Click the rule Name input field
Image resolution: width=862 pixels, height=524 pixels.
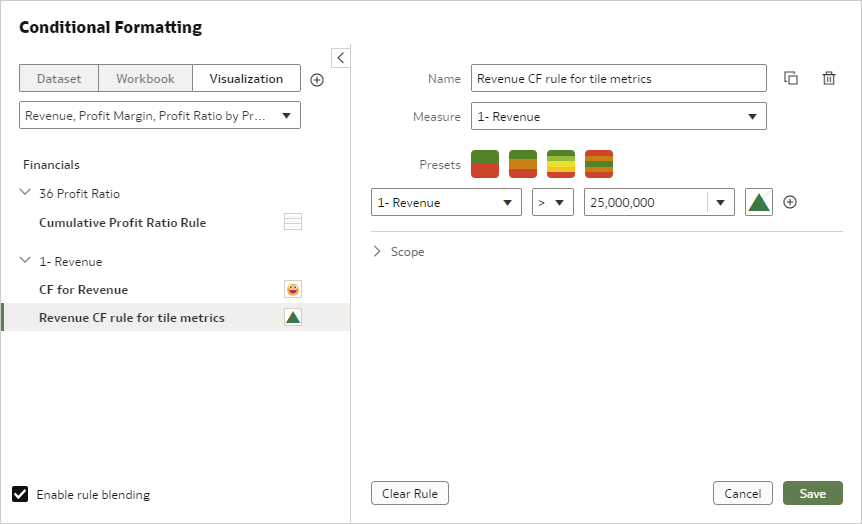tap(618, 78)
